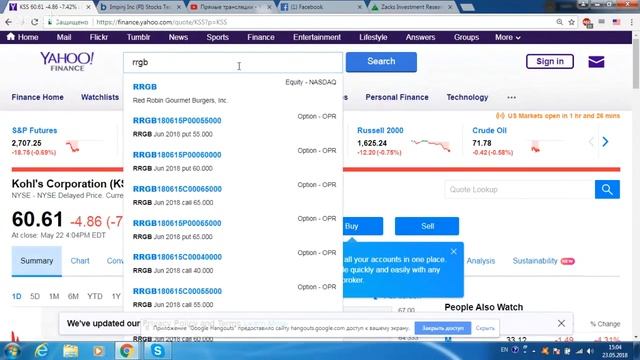640x360 pixels.
Task: Switch to the YouTube browser tab
Action: pos(231,7)
